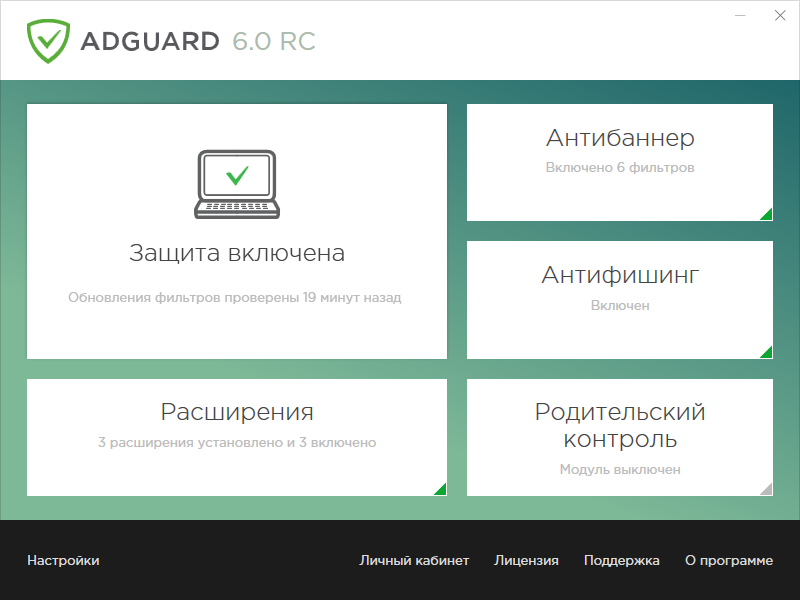Open the Антифишинг module tile
Image resolution: width=800 pixels, height=600 pixels.
pyautogui.click(x=620, y=300)
